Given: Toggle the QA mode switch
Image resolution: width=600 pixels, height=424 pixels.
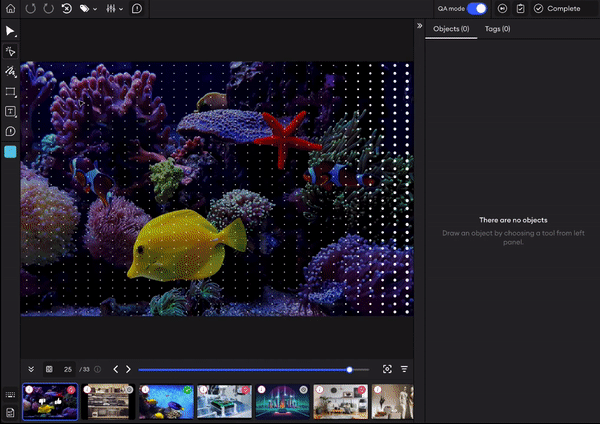Looking at the screenshot, I should pyautogui.click(x=477, y=8).
